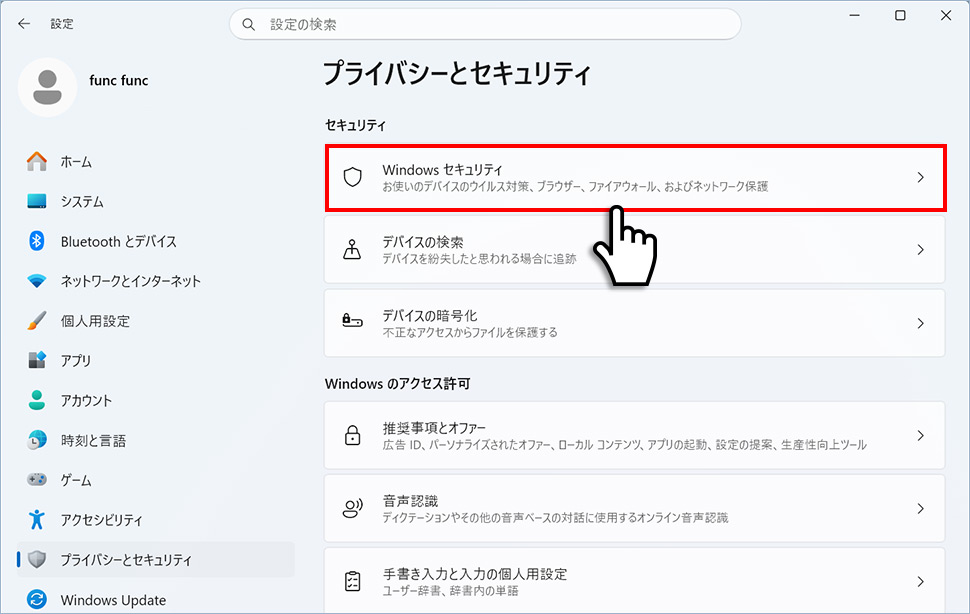
Task: Click the search magnifier icon
Action: 249,25
